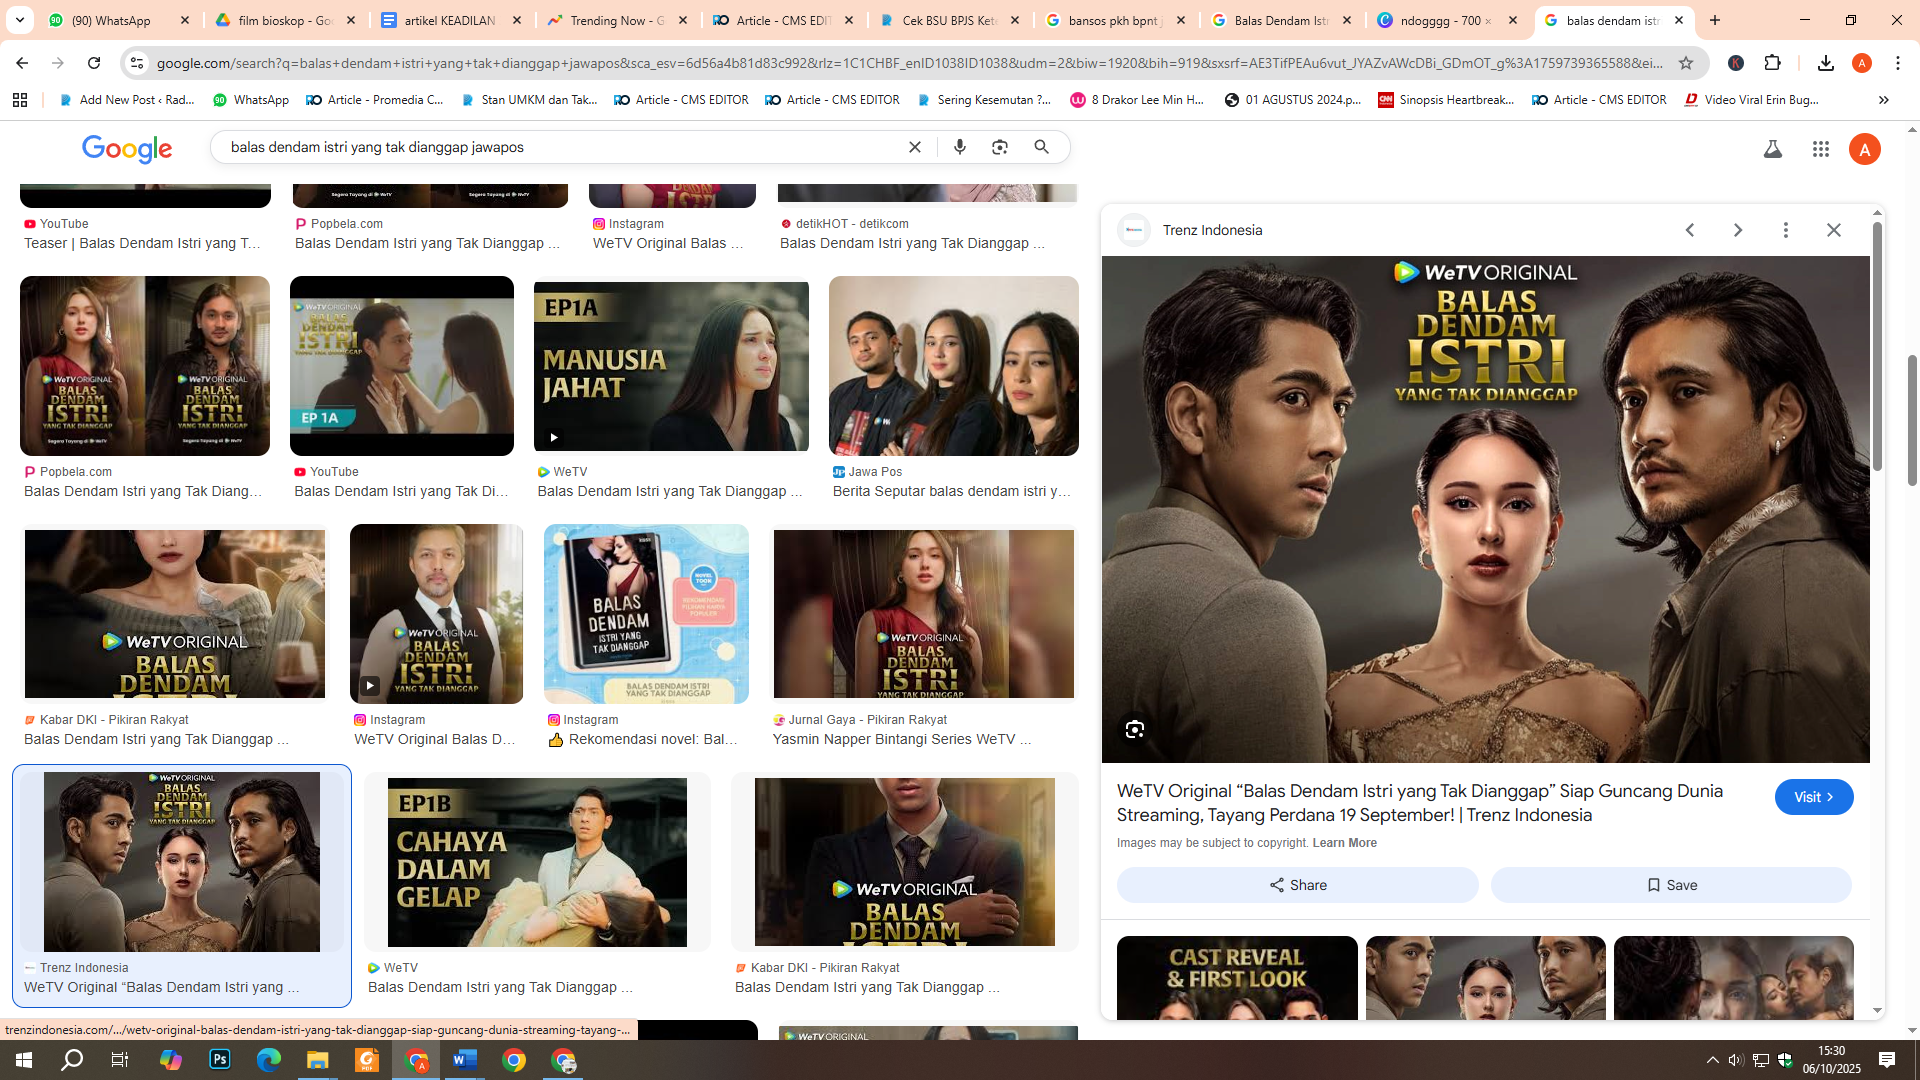Open Chrome three-dot menu

[1898, 63]
